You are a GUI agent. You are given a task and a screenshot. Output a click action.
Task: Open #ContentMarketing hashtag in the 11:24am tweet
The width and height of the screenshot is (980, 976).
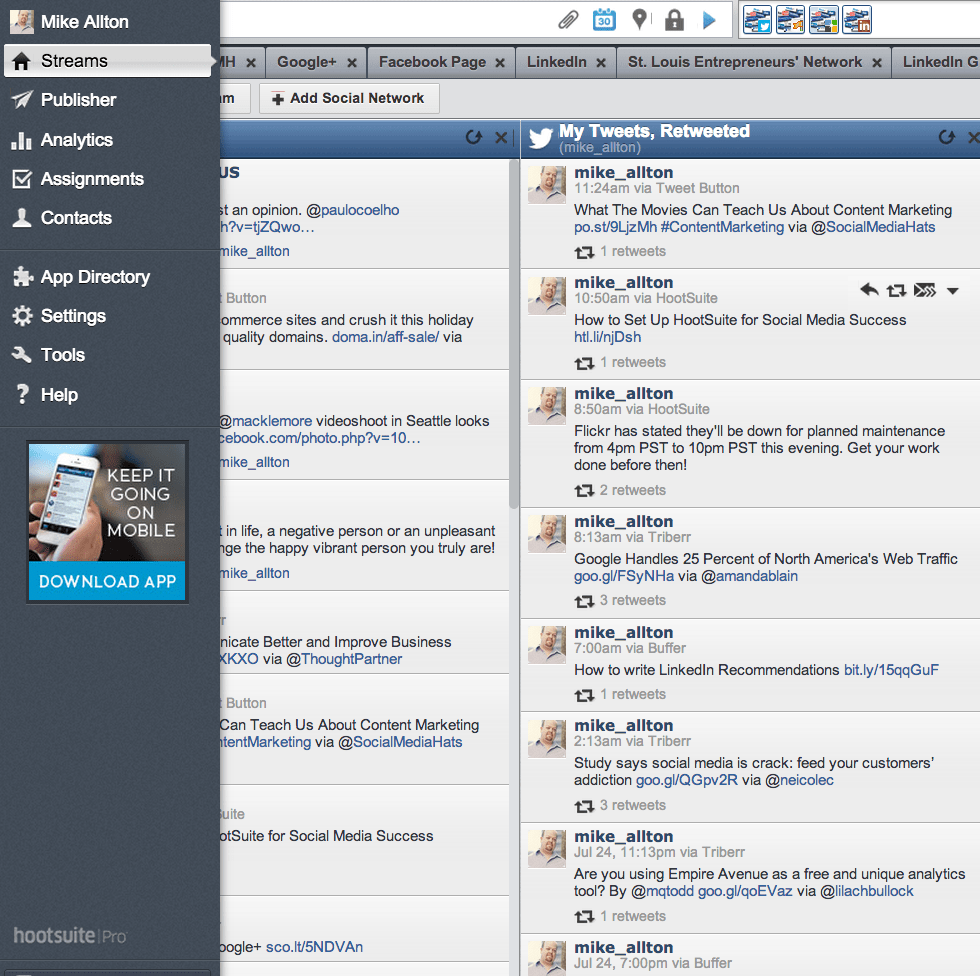coord(722,227)
